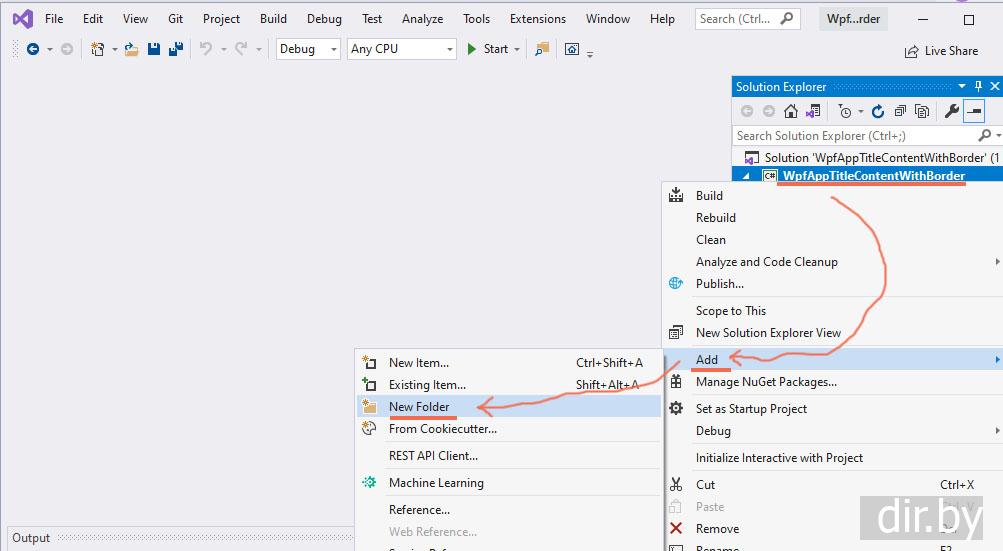Click the Live Share button
Image resolution: width=1003 pixels, height=551 pixels.
coord(941,51)
